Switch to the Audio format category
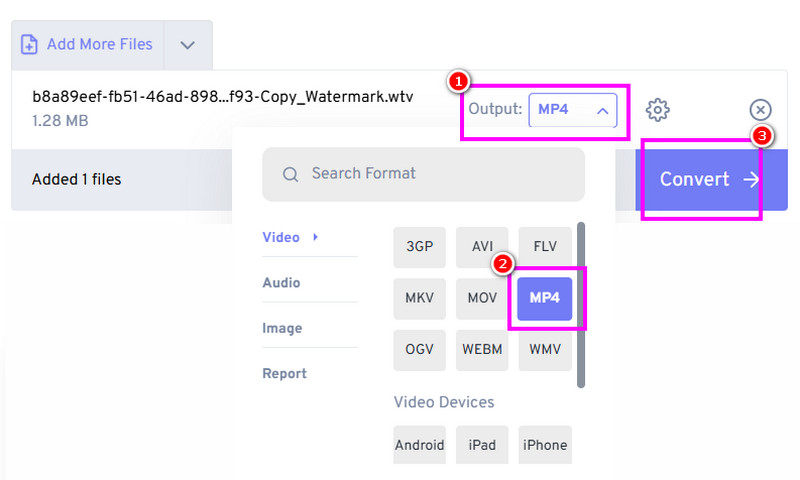 click(281, 283)
